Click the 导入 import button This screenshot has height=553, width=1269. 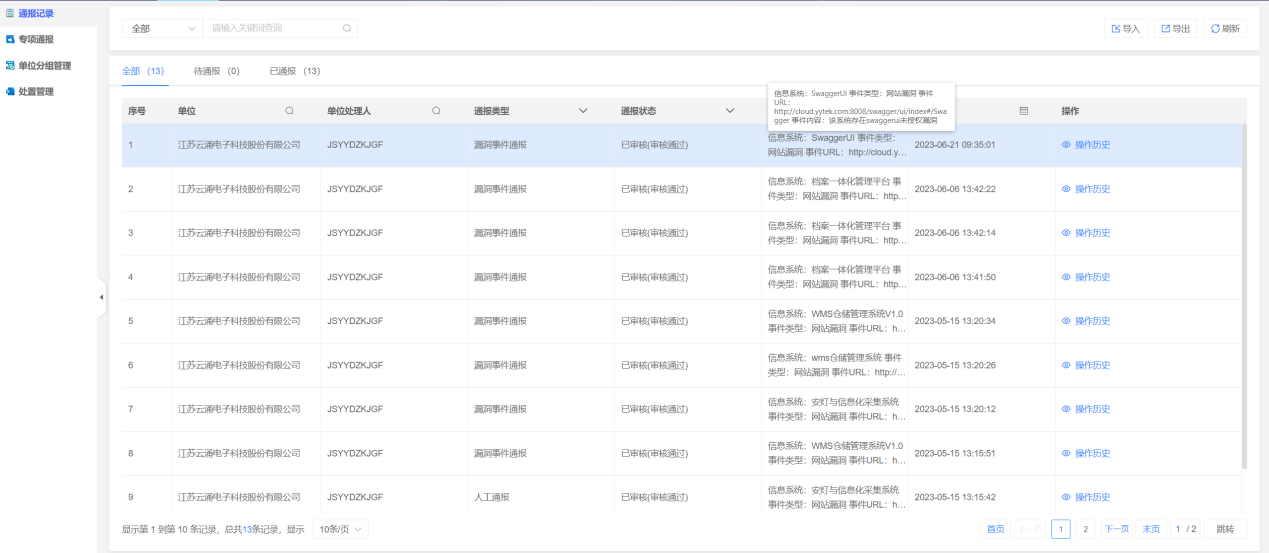(x=1125, y=29)
